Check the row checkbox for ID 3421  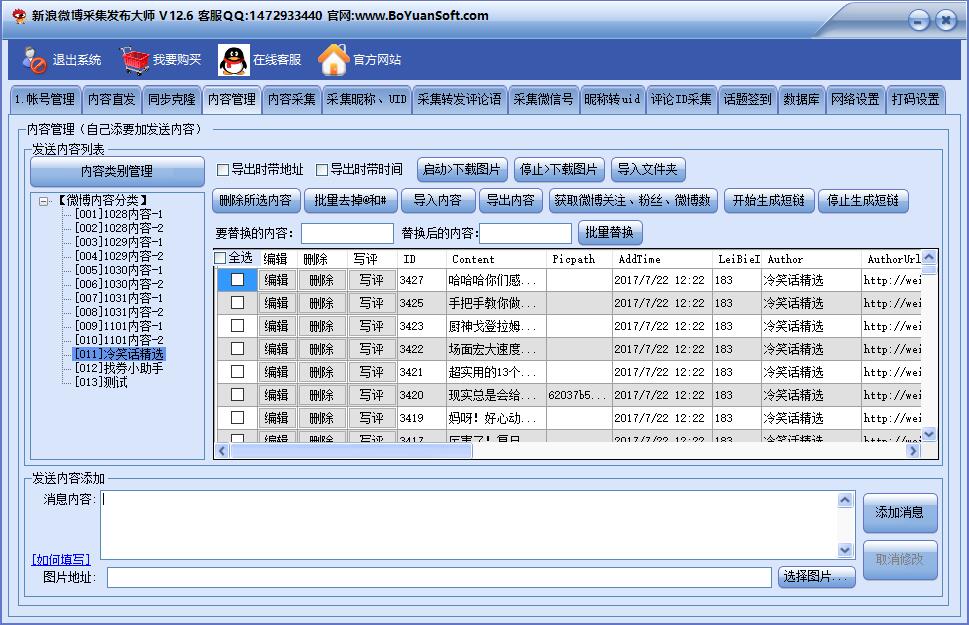(237, 372)
